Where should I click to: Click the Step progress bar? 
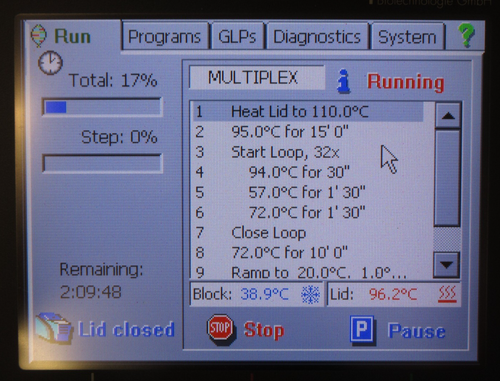point(102,163)
